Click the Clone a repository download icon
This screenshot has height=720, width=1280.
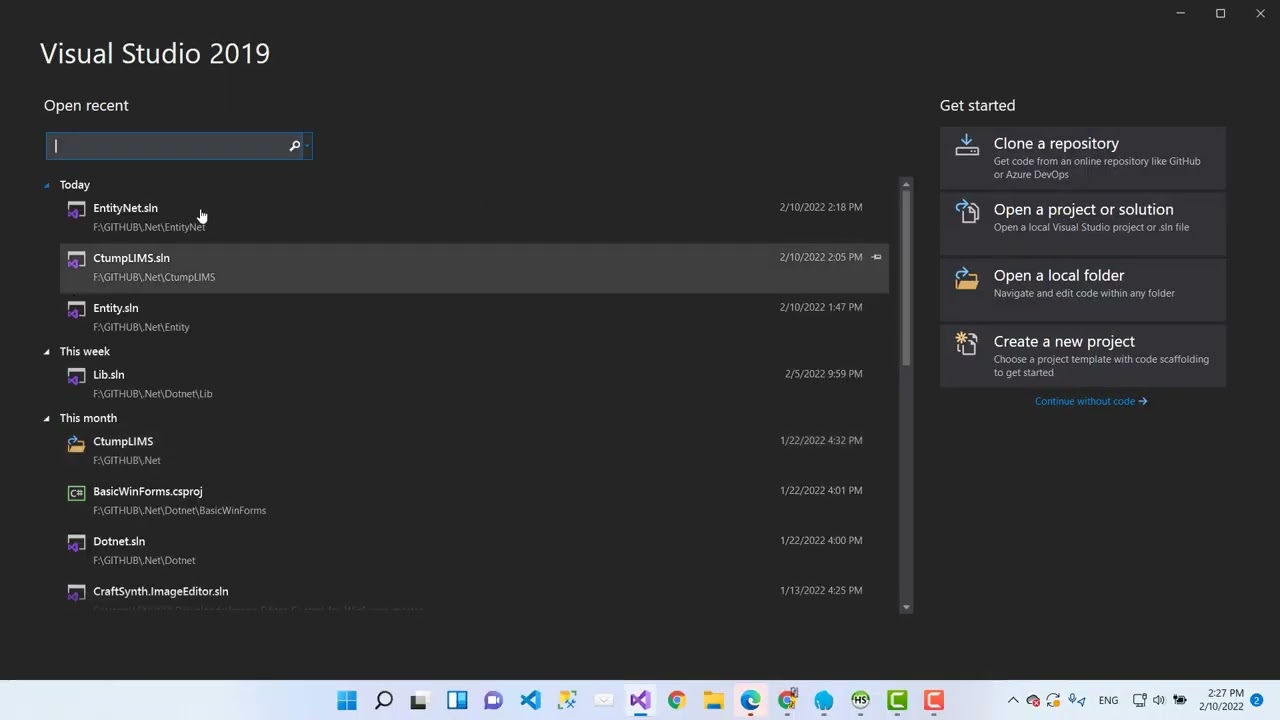pyautogui.click(x=967, y=146)
